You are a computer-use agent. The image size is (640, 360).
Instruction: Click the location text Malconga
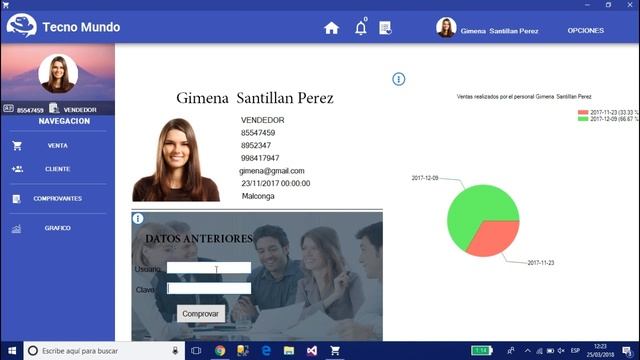[x=258, y=196]
